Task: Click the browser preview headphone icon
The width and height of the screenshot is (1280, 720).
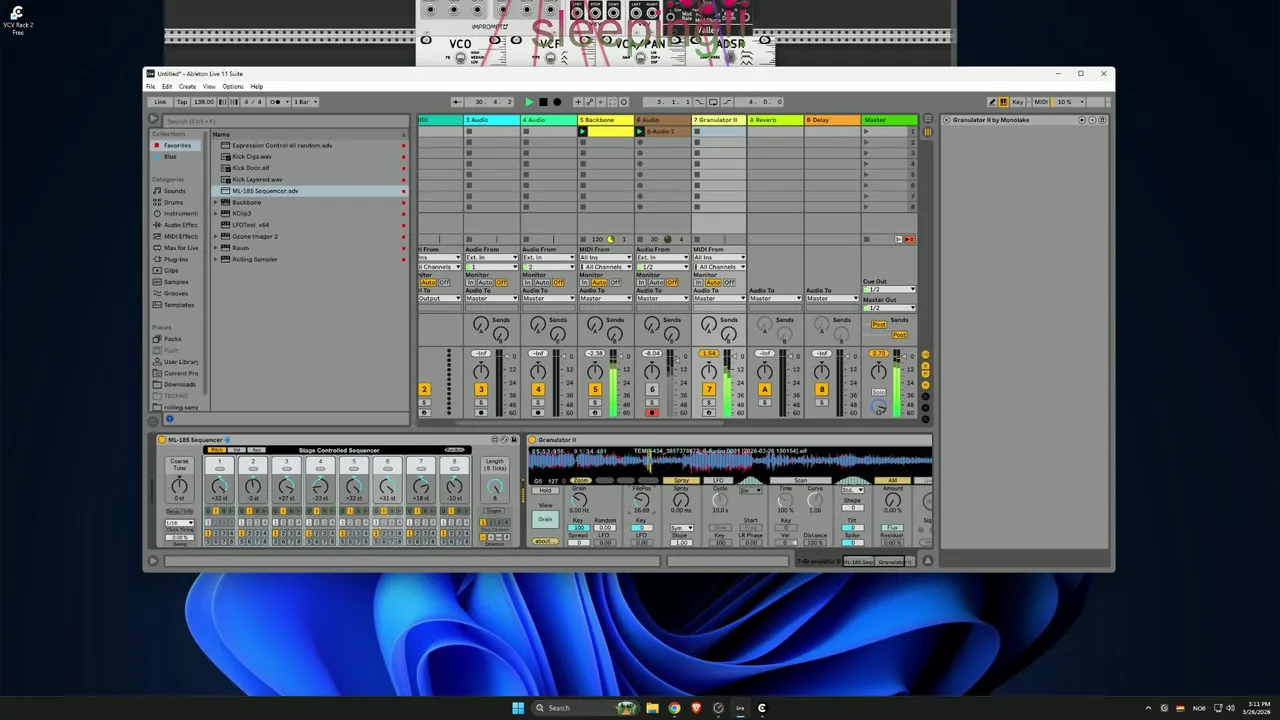Action: (x=169, y=419)
